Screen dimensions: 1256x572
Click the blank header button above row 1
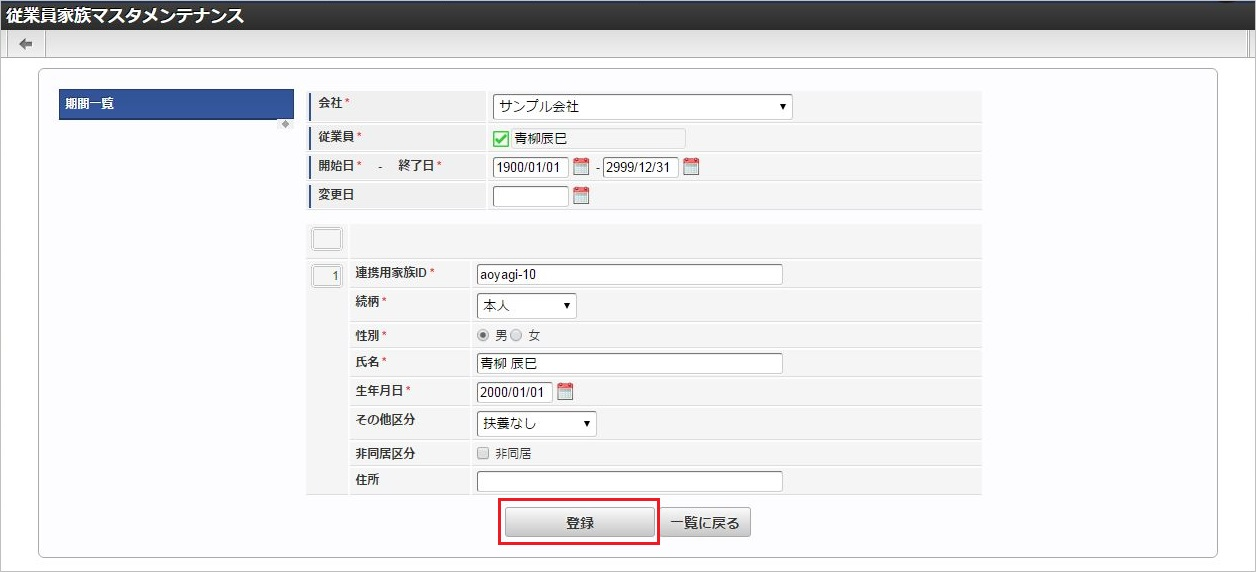(x=327, y=239)
